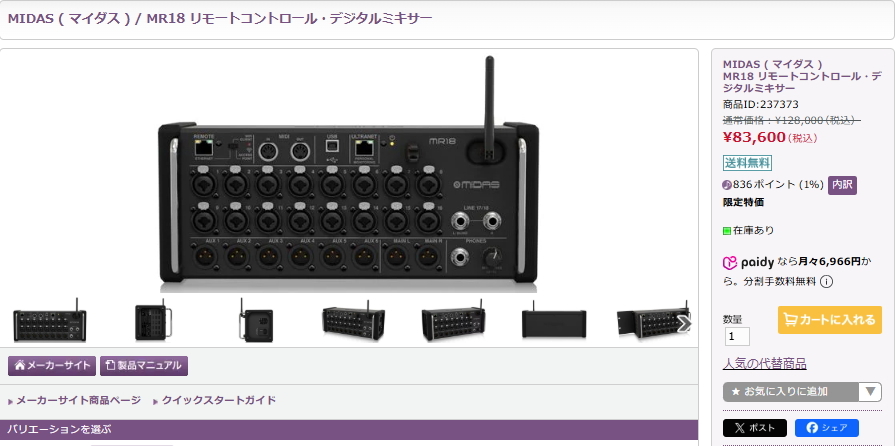Click the 通常価格 strikethrough price
895x446 pixels.
tap(792, 120)
